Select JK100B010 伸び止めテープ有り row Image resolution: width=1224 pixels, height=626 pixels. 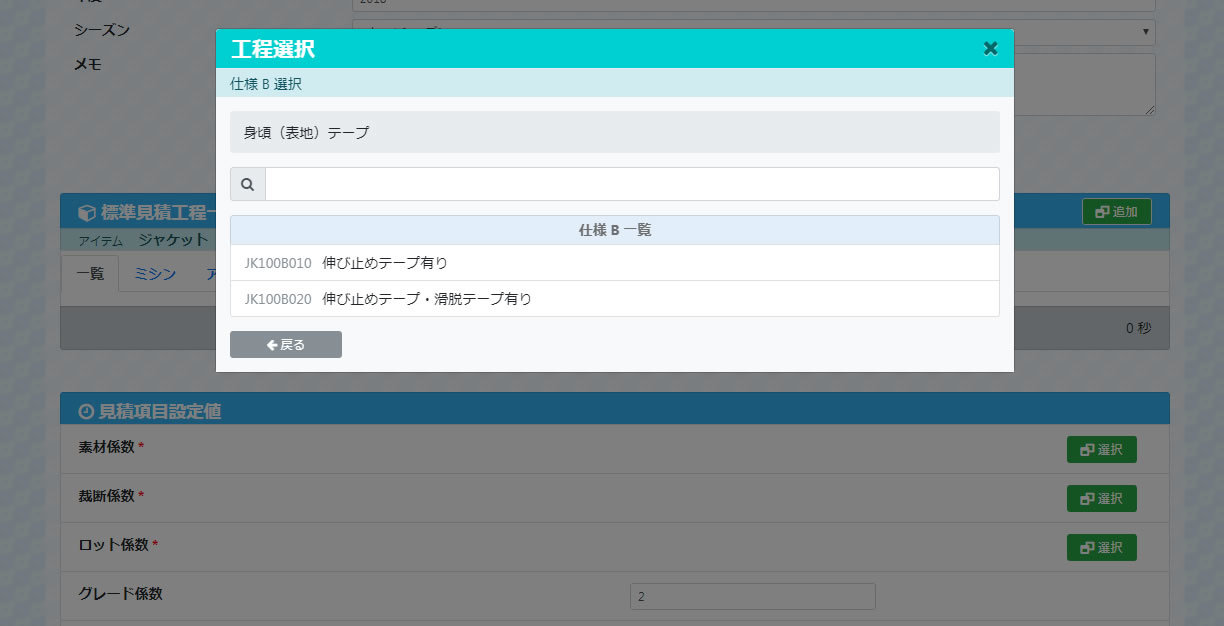click(x=614, y=263)
